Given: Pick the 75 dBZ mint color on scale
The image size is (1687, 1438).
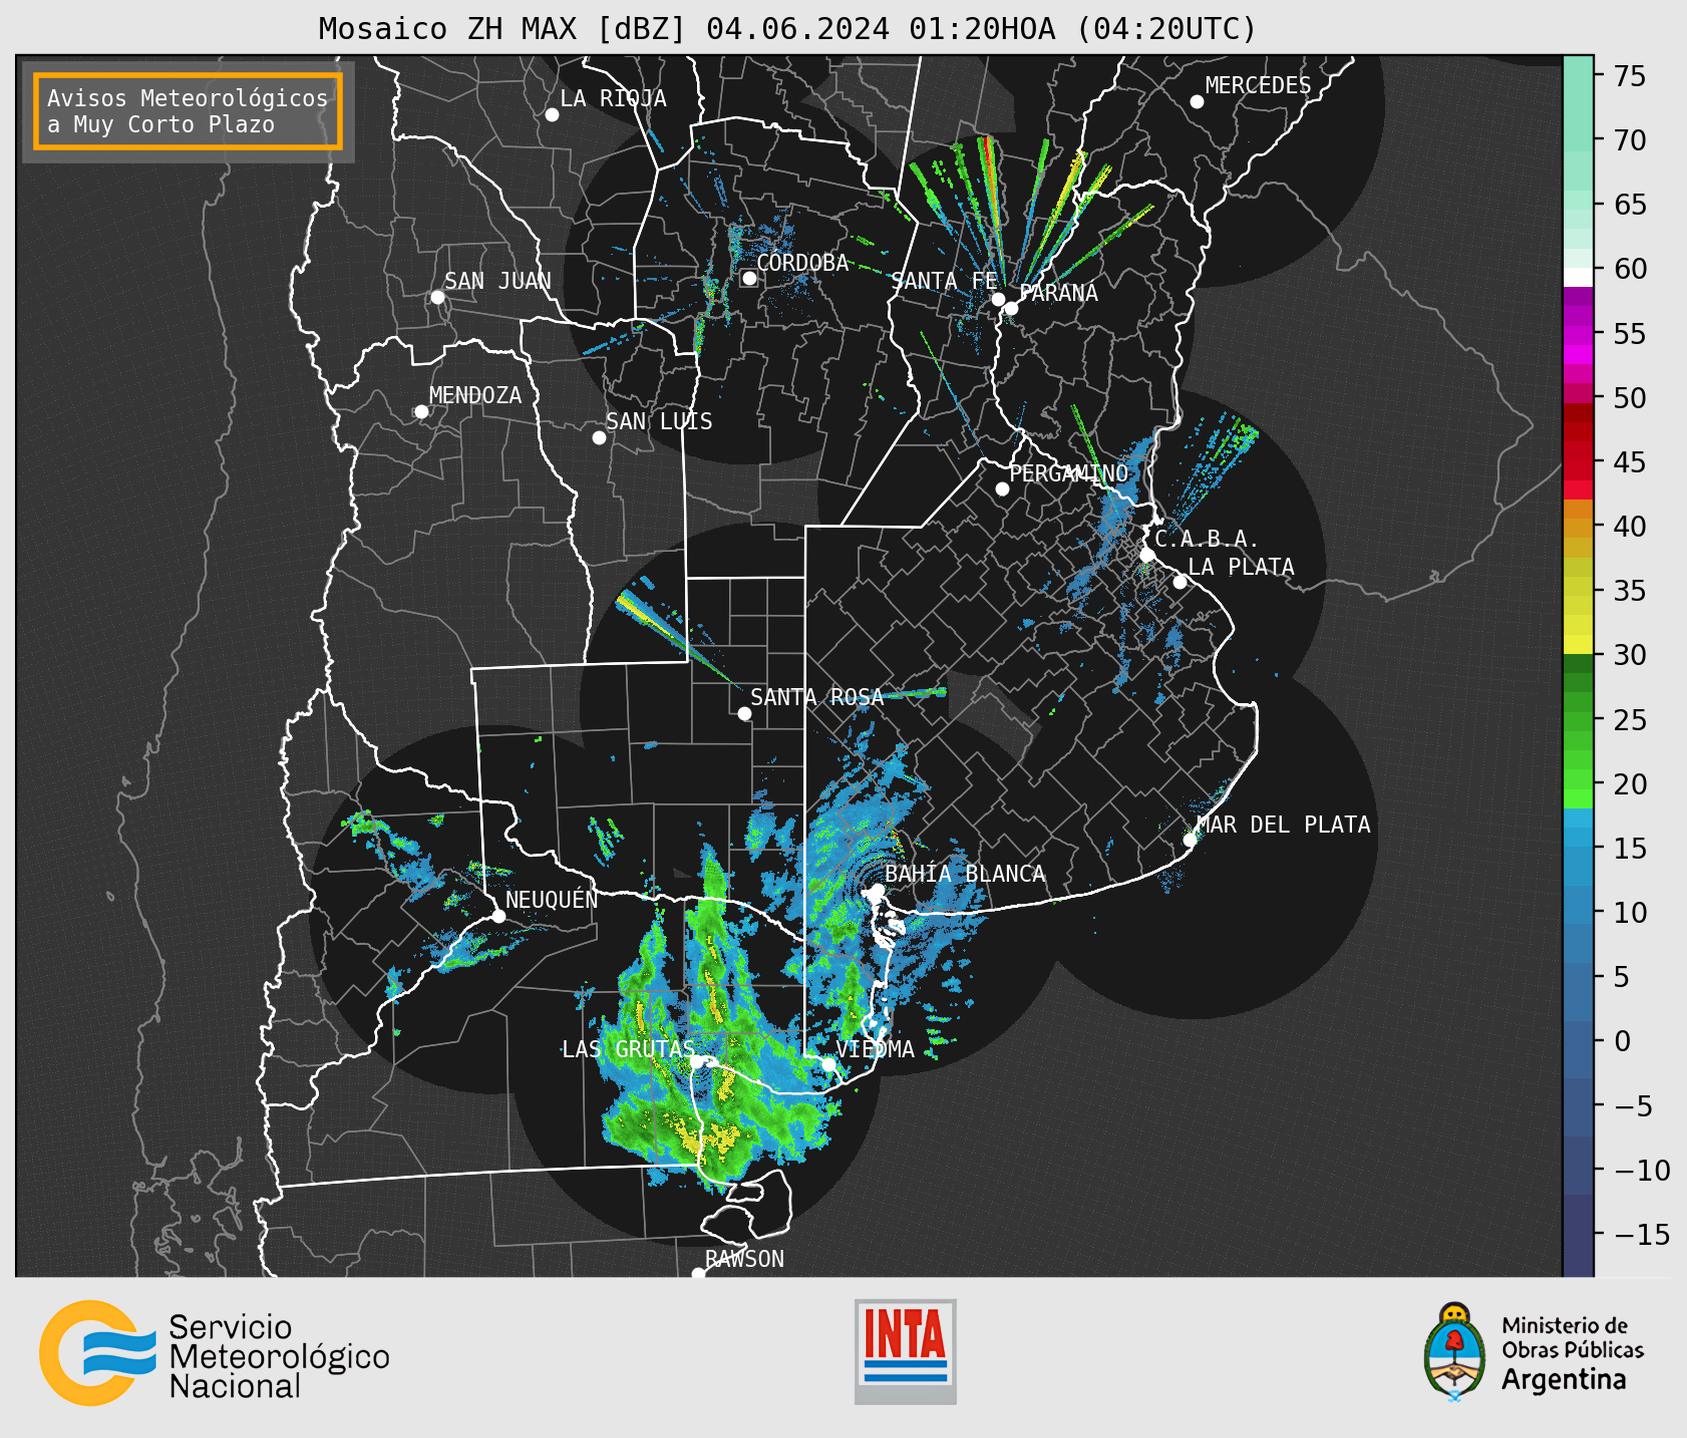Looking at the screenshot, I should pos(1578,76).
